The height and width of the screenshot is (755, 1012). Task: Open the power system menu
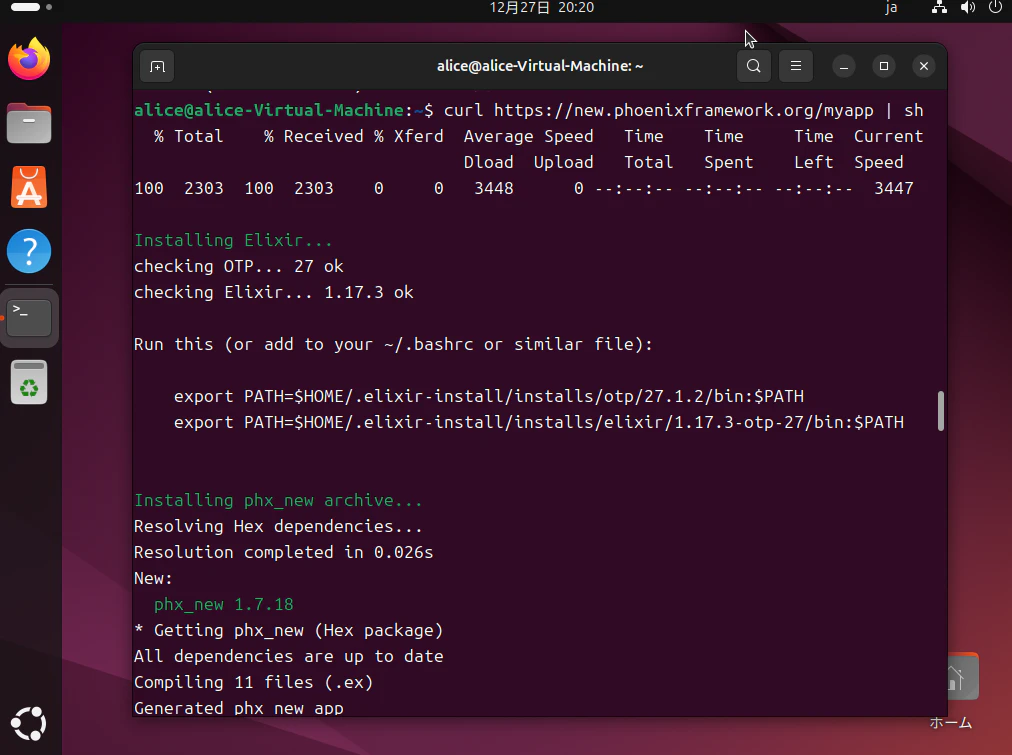point(995,8)
